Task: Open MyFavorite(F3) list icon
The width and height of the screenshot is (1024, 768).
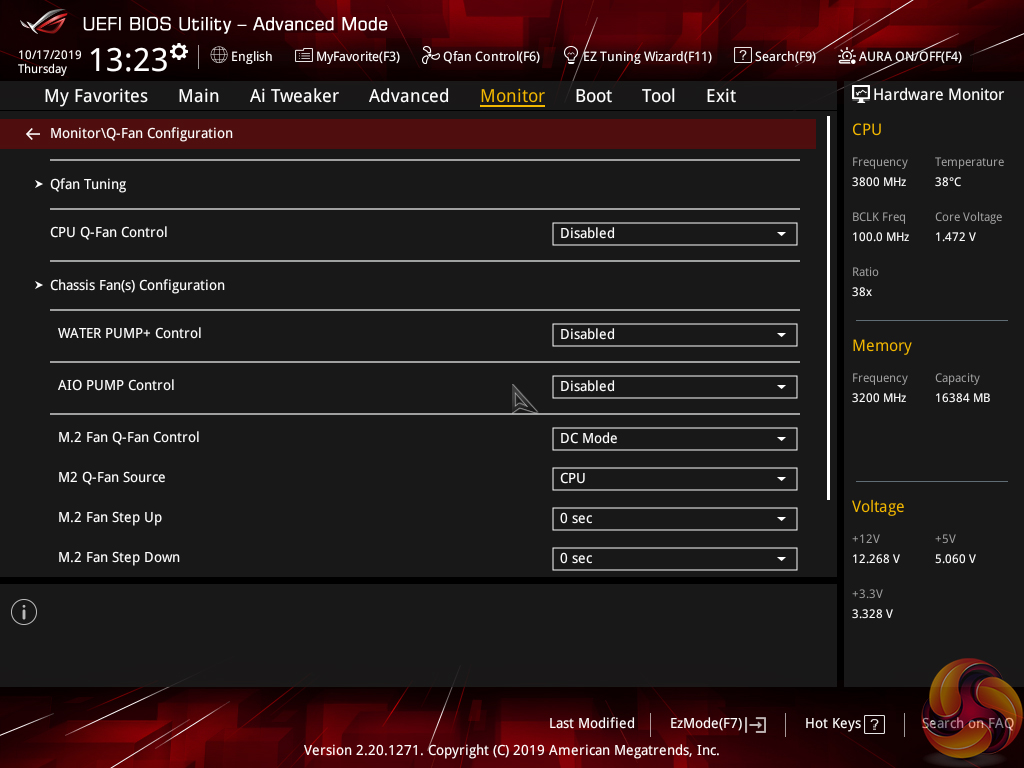Action: coord(303,56)
